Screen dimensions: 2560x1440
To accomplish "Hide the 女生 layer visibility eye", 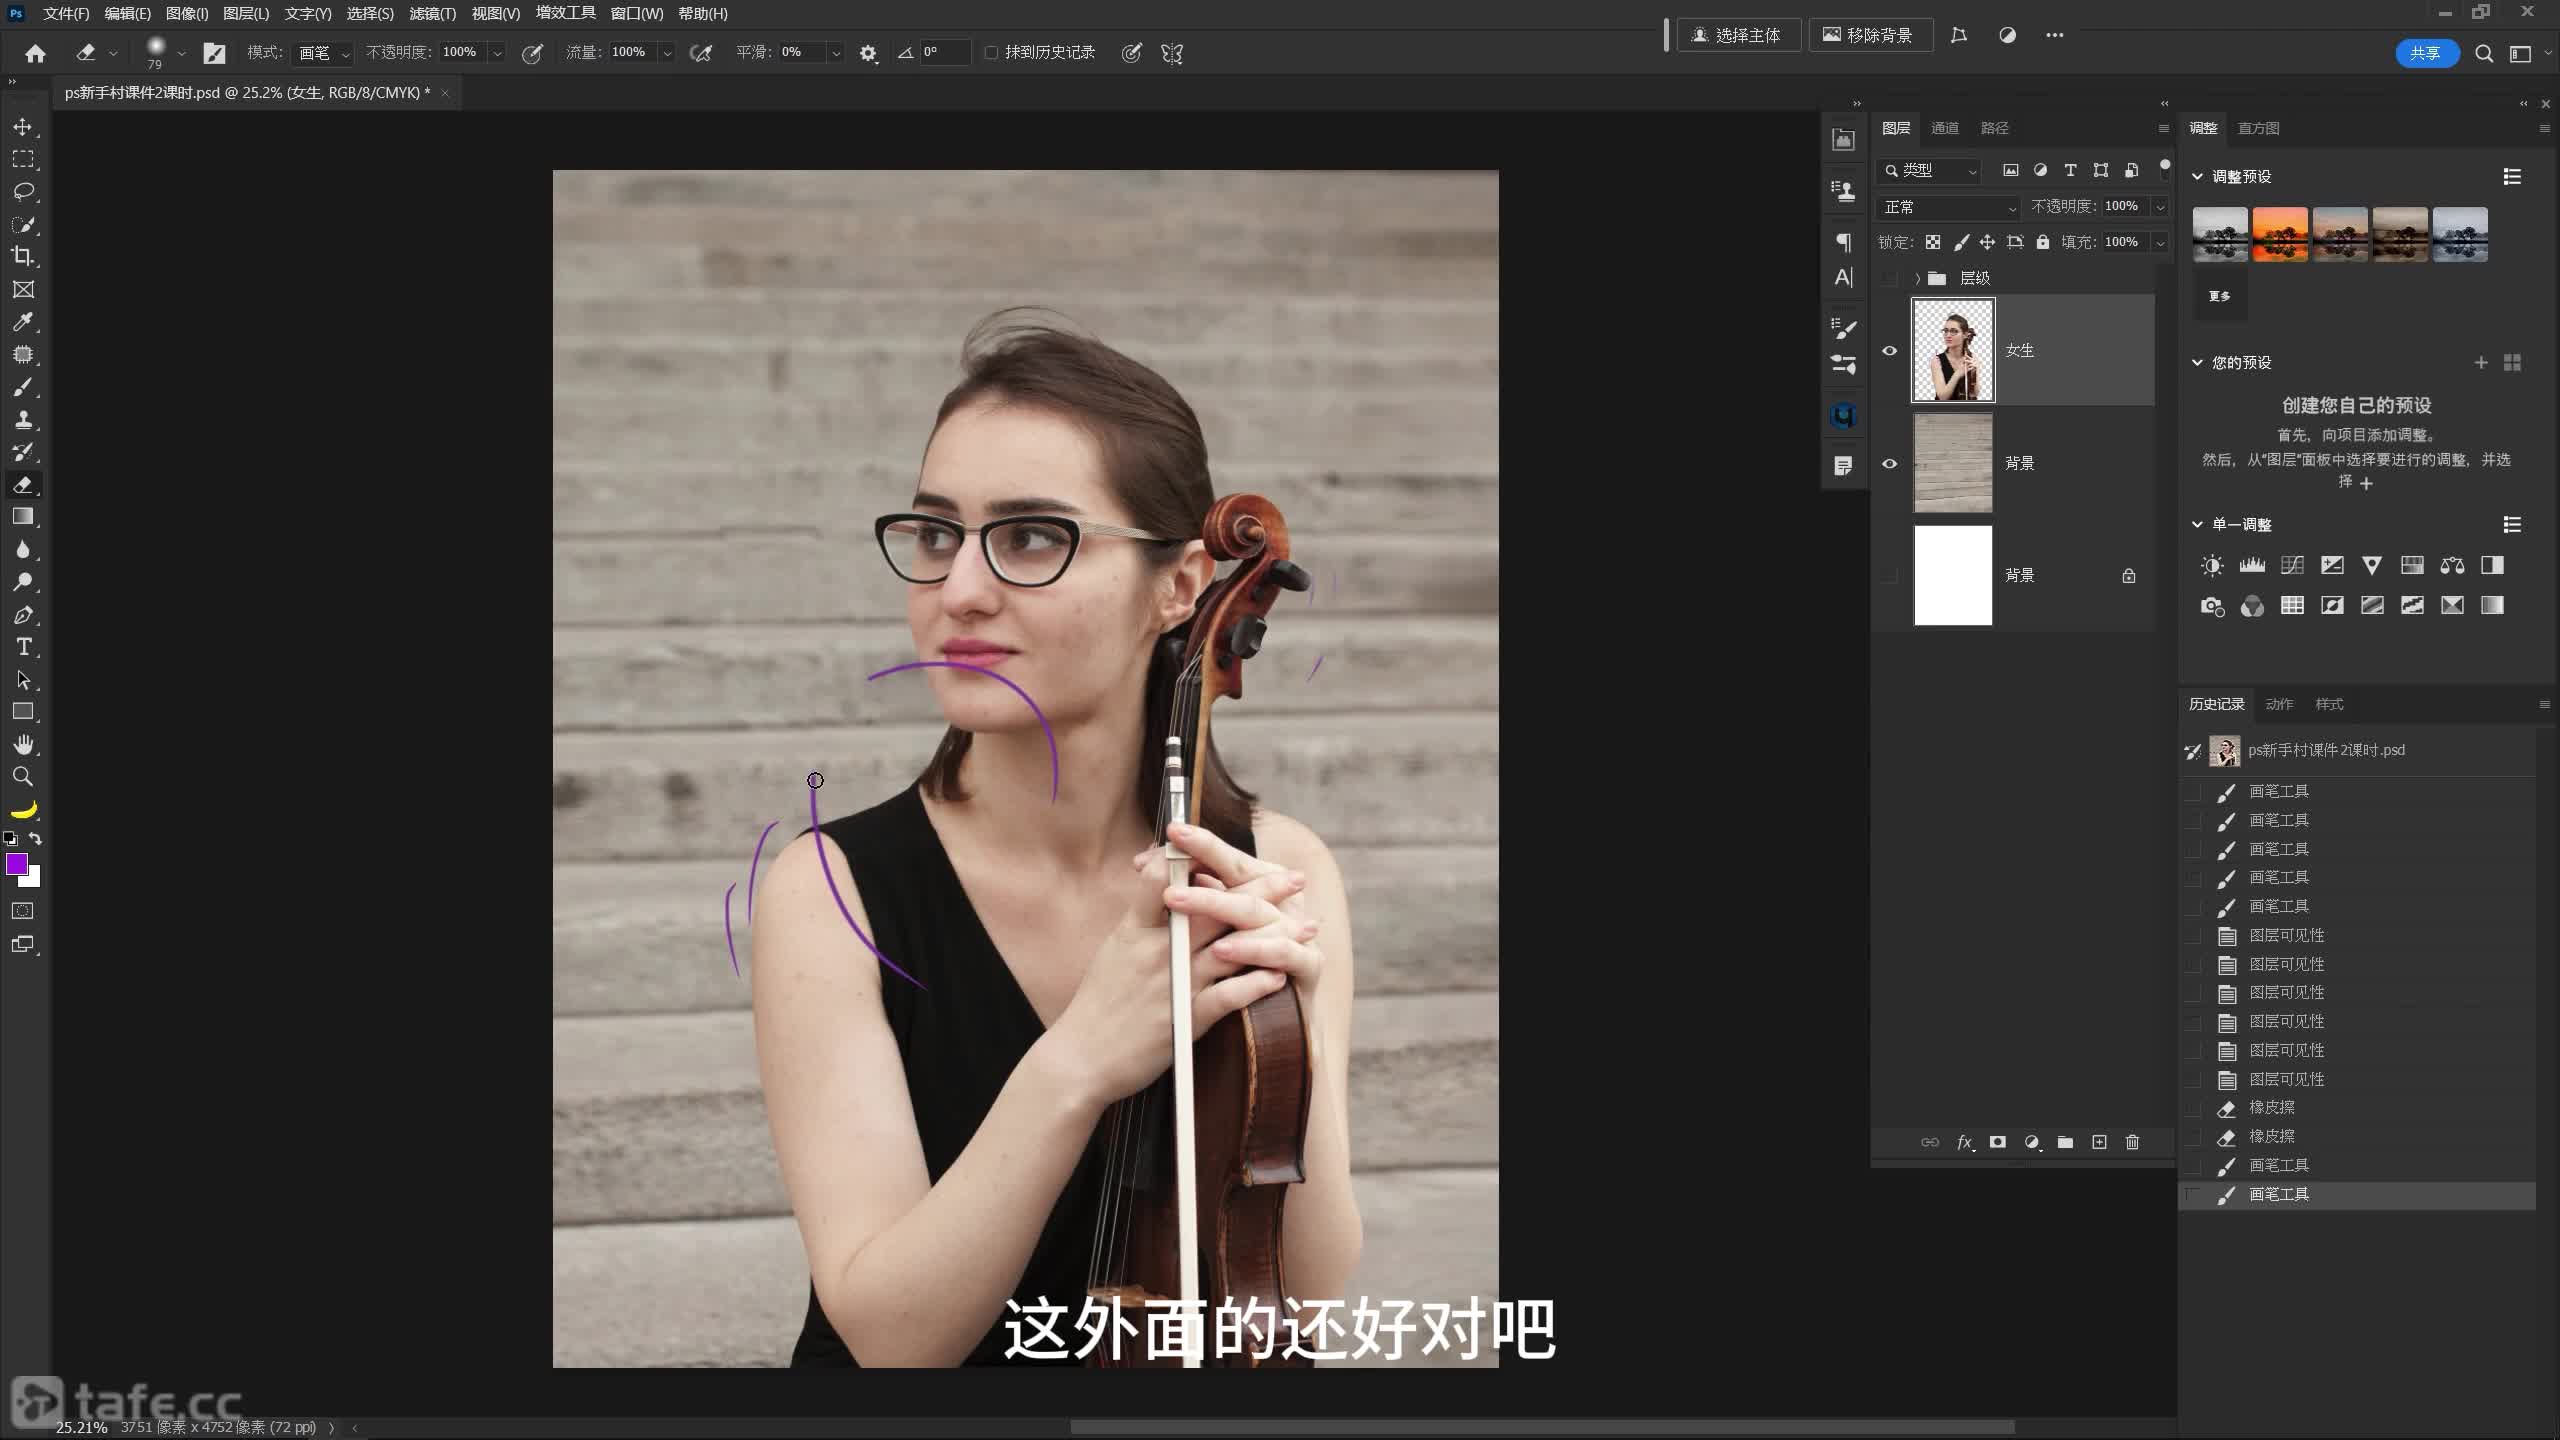I will pos(1889,351).
